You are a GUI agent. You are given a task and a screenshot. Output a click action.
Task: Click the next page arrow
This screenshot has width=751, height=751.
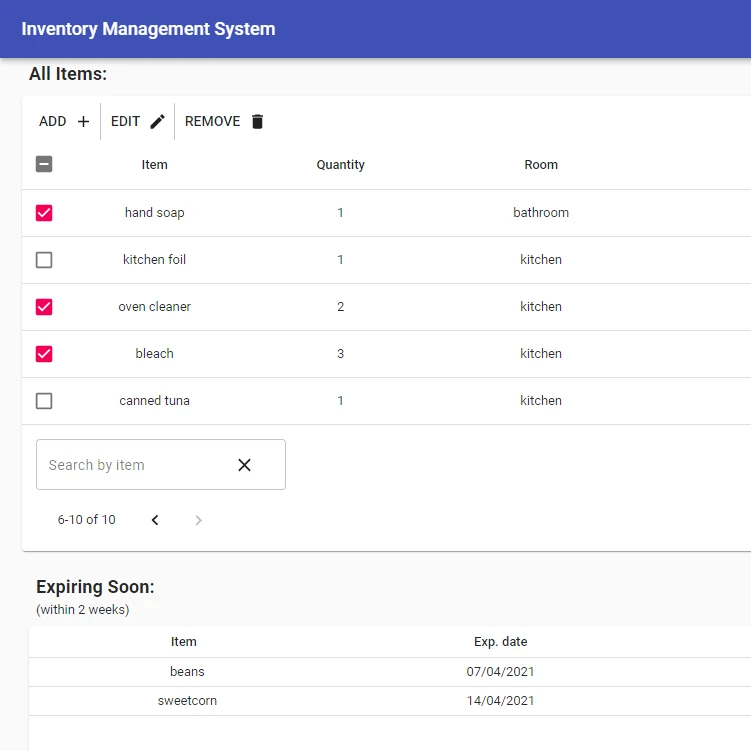click(199, 520)
